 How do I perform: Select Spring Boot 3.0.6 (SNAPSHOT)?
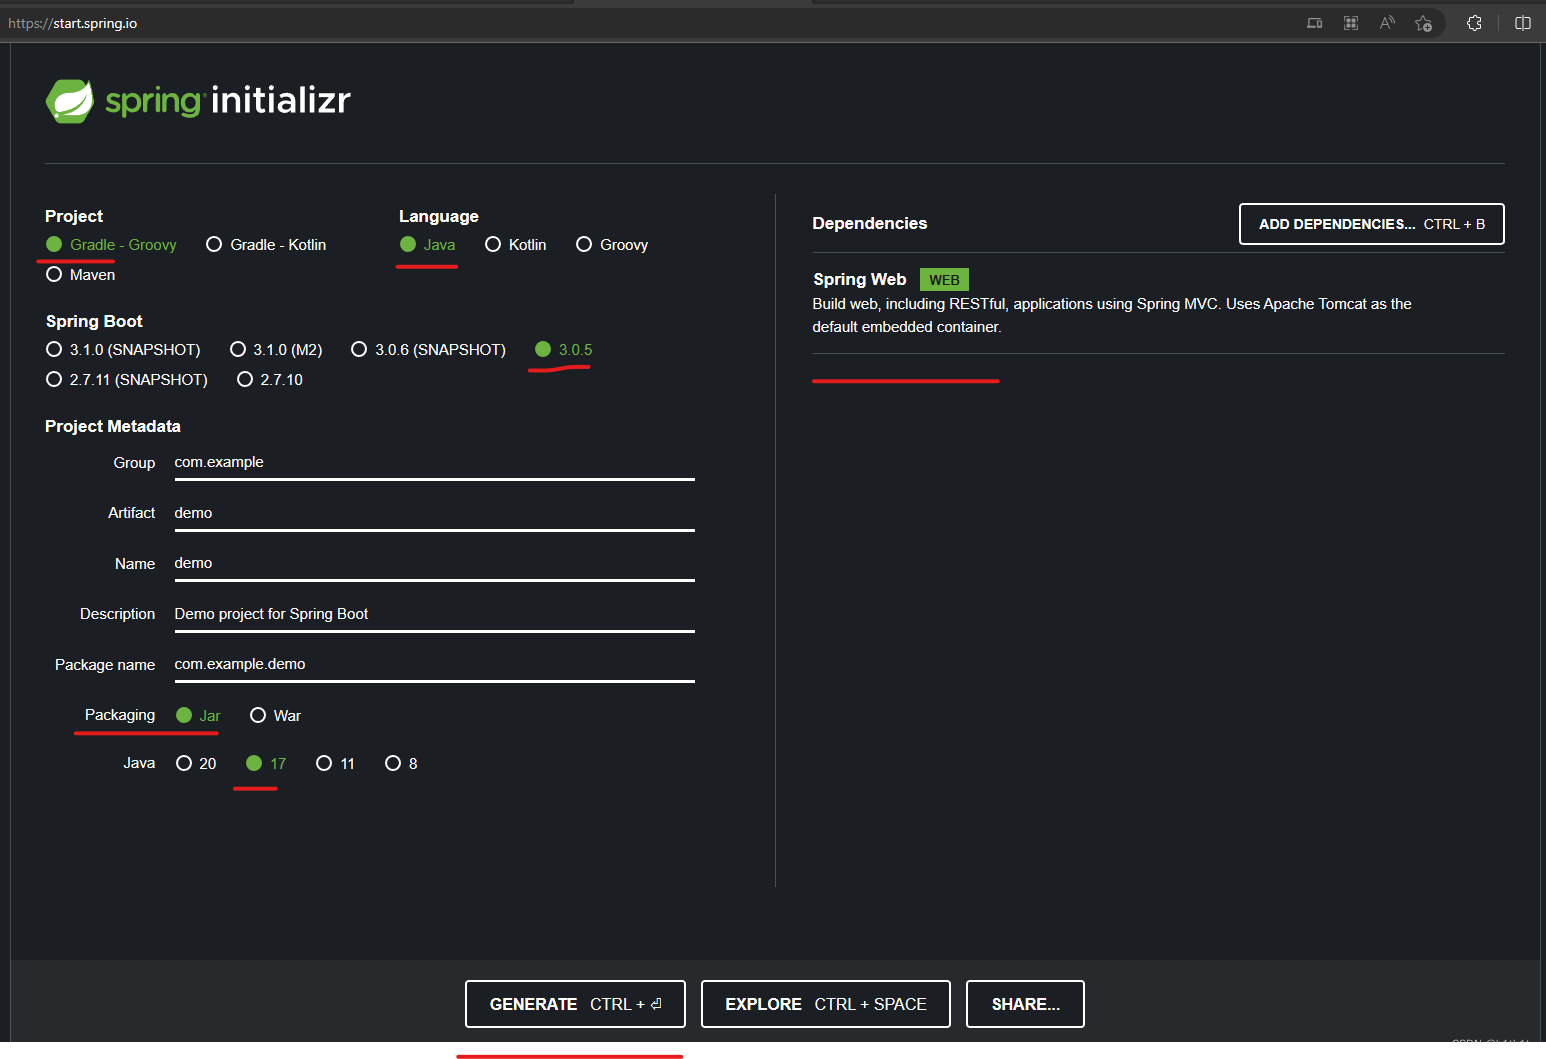[x=428, y=350]
